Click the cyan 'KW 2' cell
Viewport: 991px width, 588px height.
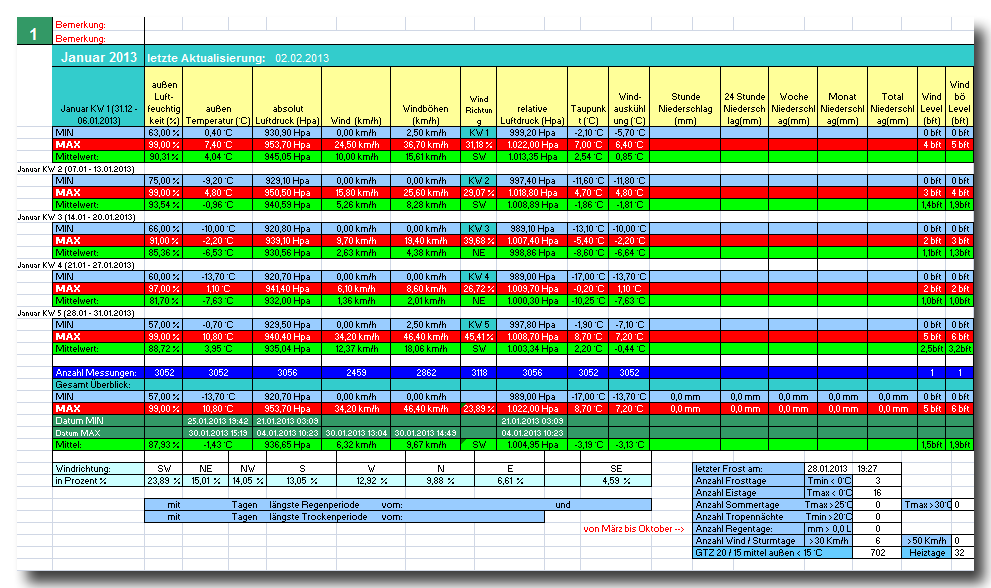point(479,181)
